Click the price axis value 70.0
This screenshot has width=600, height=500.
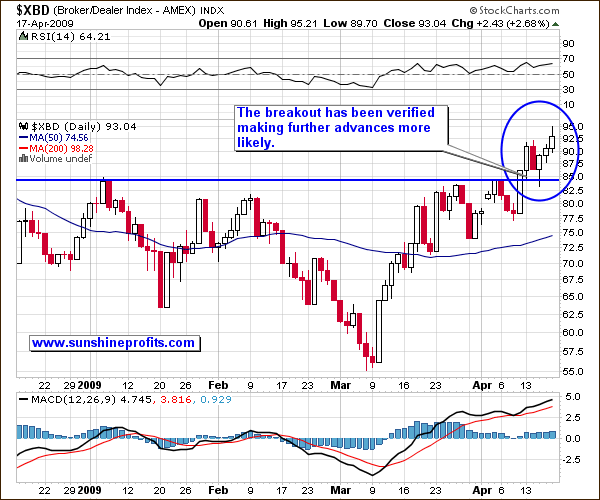572,264
